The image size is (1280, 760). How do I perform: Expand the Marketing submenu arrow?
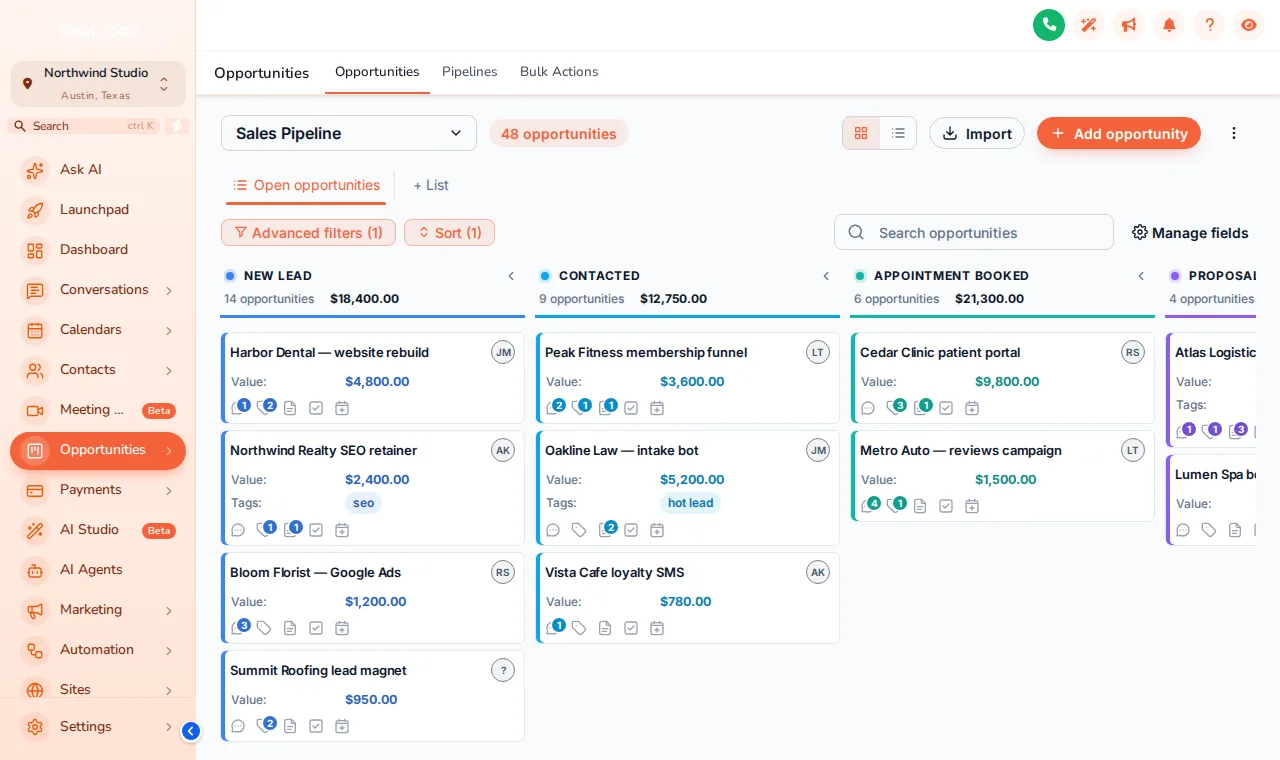(x=169, y=610)
